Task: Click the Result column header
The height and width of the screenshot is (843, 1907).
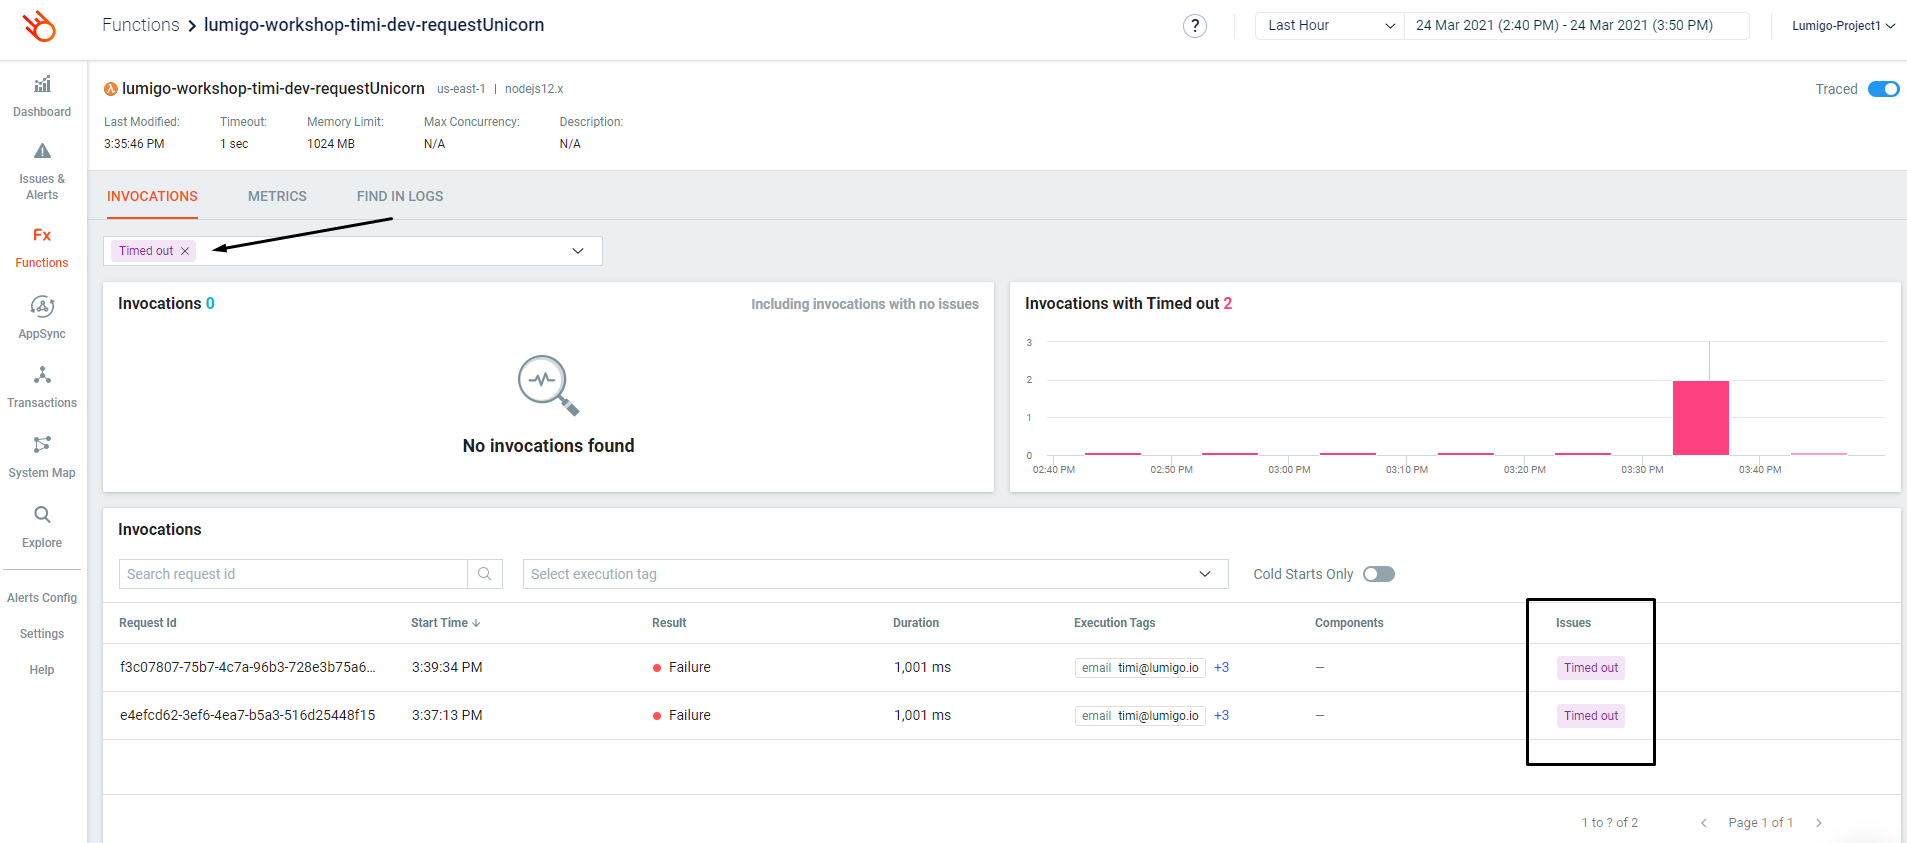Action: point(669,623)
